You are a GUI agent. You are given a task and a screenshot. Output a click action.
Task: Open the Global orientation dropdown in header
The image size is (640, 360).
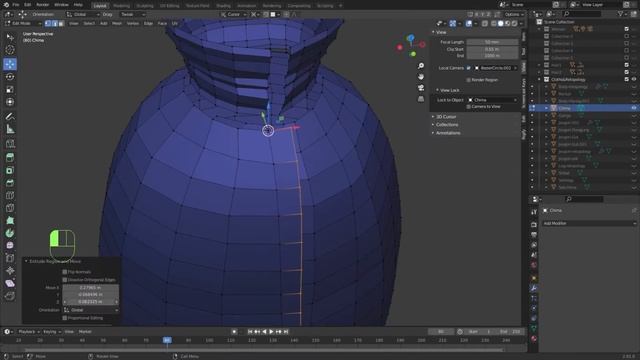pos(83,14)
